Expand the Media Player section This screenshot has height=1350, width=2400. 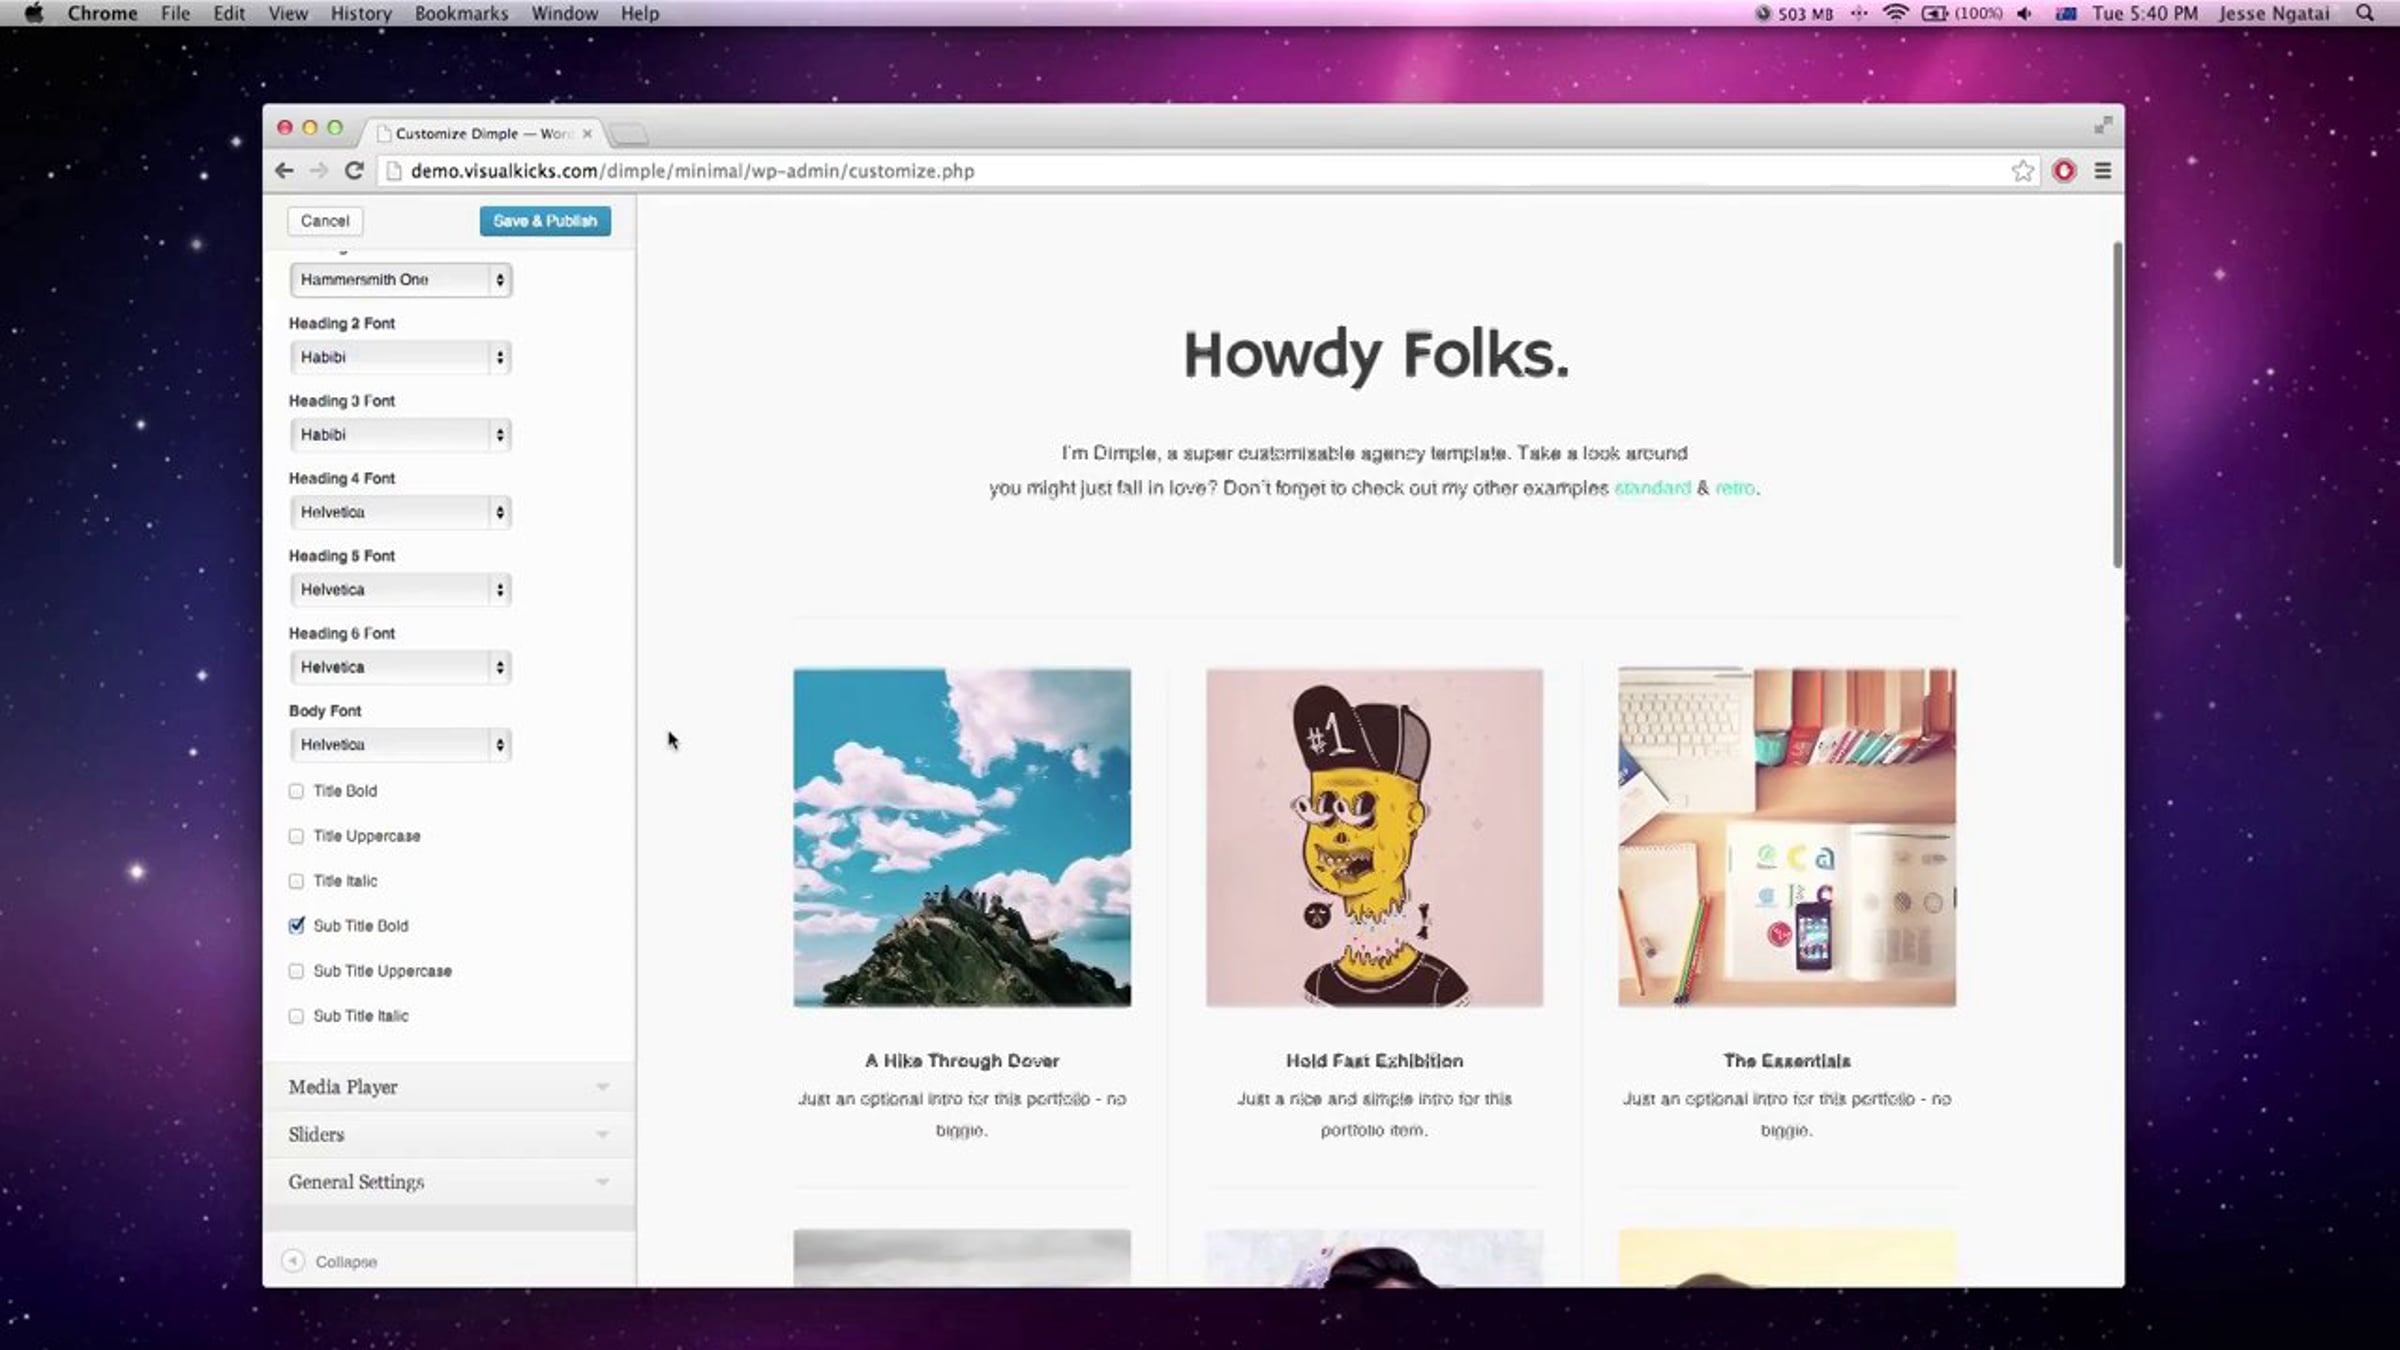(x=449, y=1087)
